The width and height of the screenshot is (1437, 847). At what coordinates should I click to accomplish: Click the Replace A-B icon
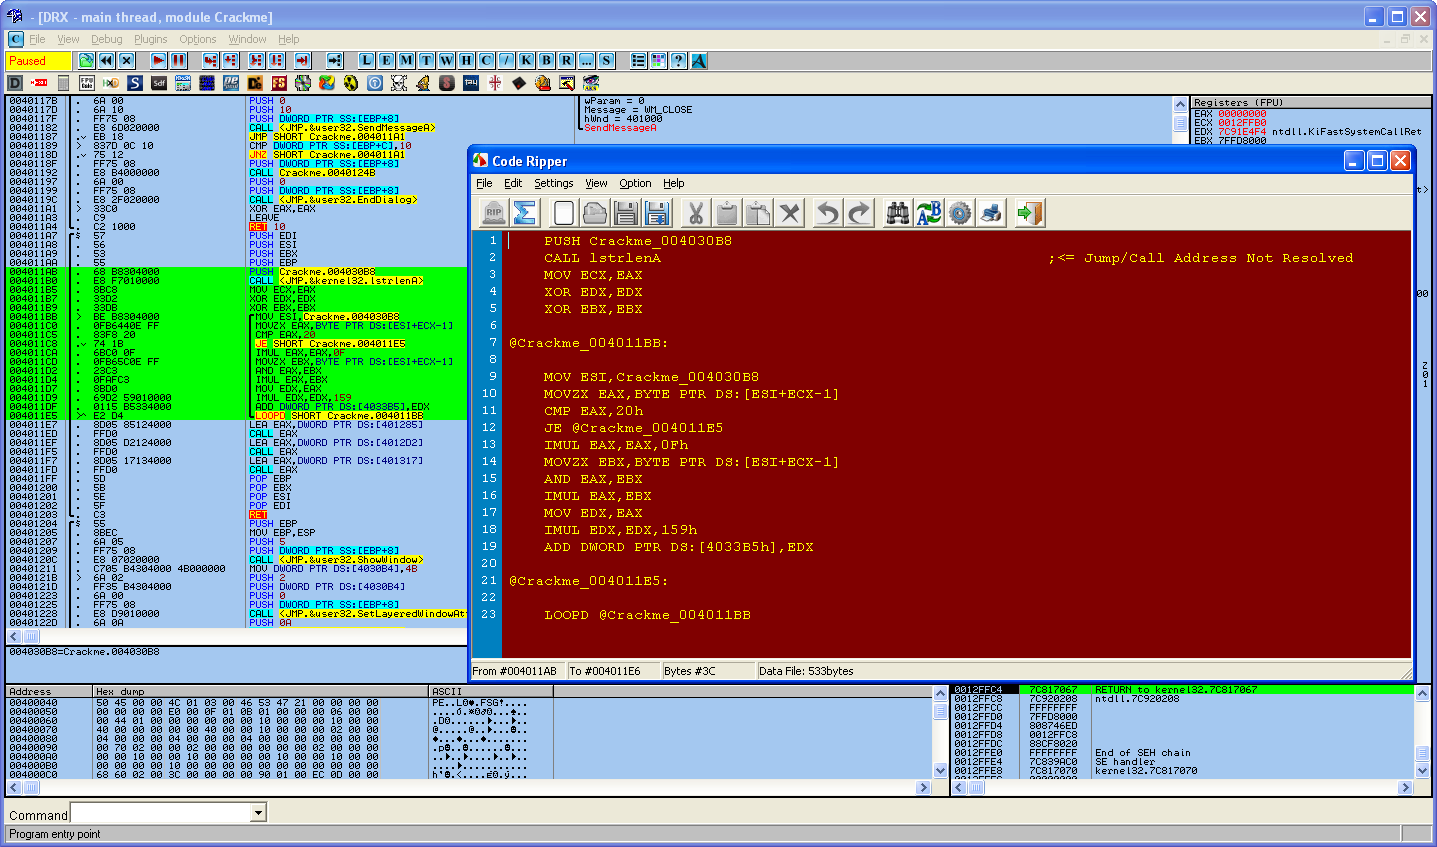[x=929, y=212]
